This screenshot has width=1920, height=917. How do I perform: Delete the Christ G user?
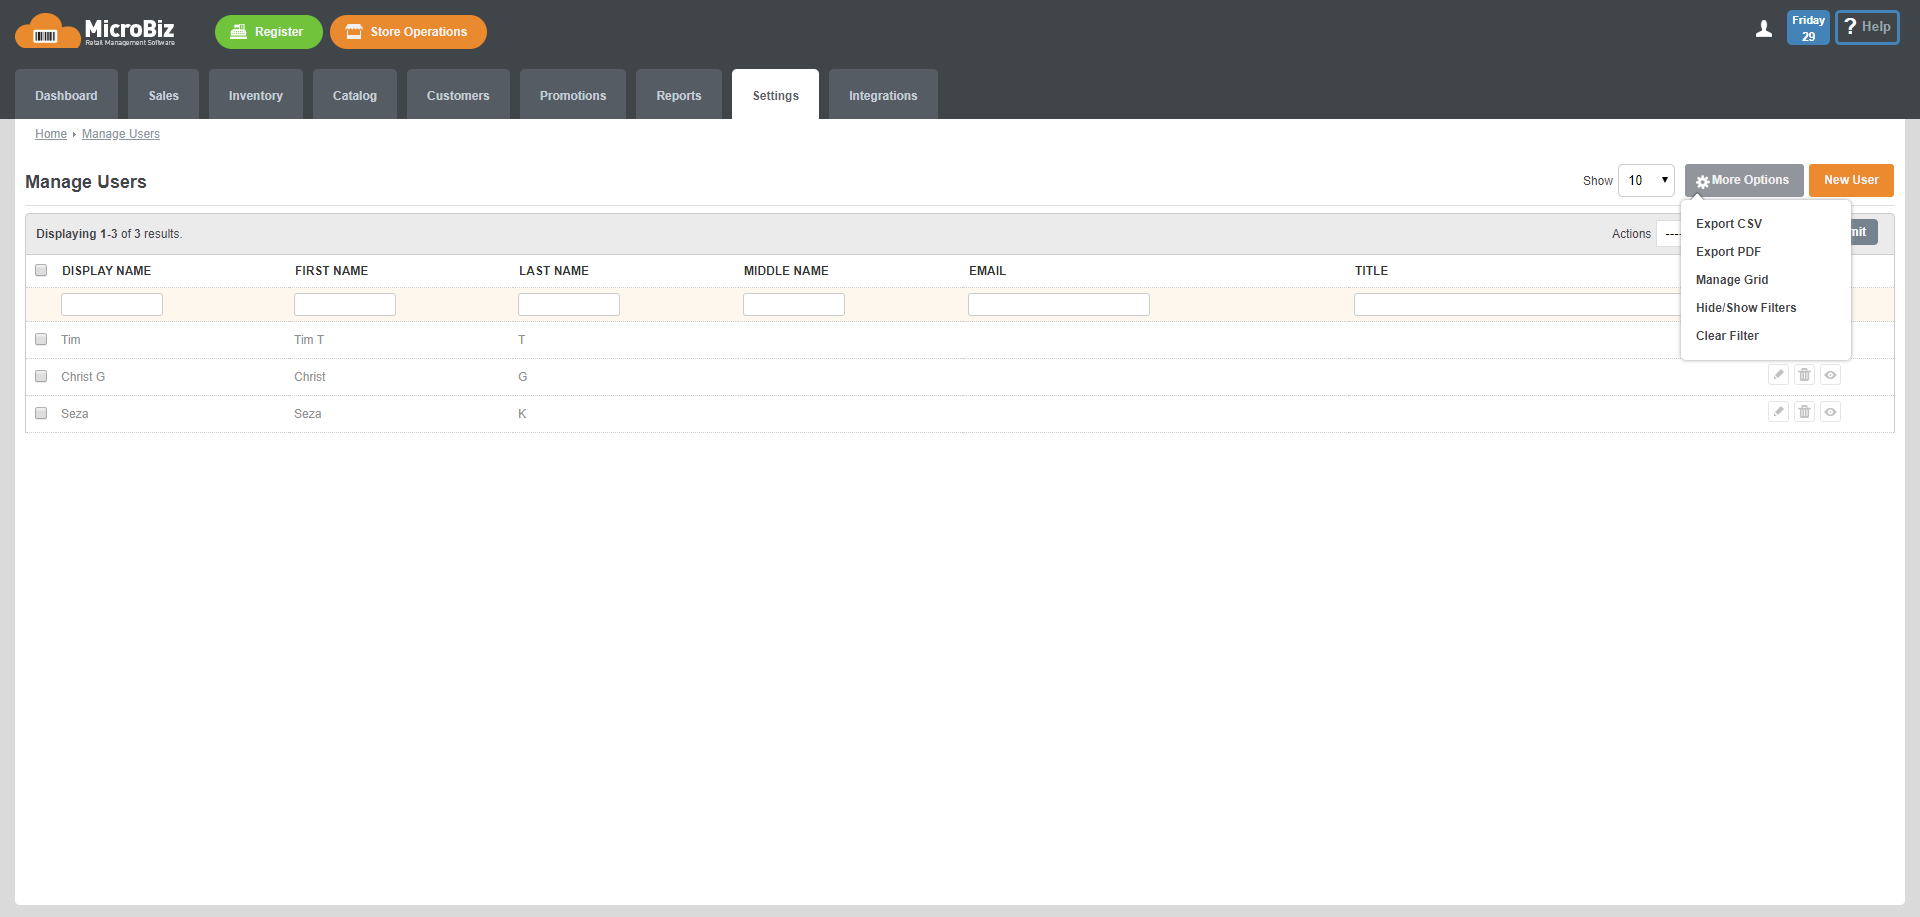(1804, 375)
